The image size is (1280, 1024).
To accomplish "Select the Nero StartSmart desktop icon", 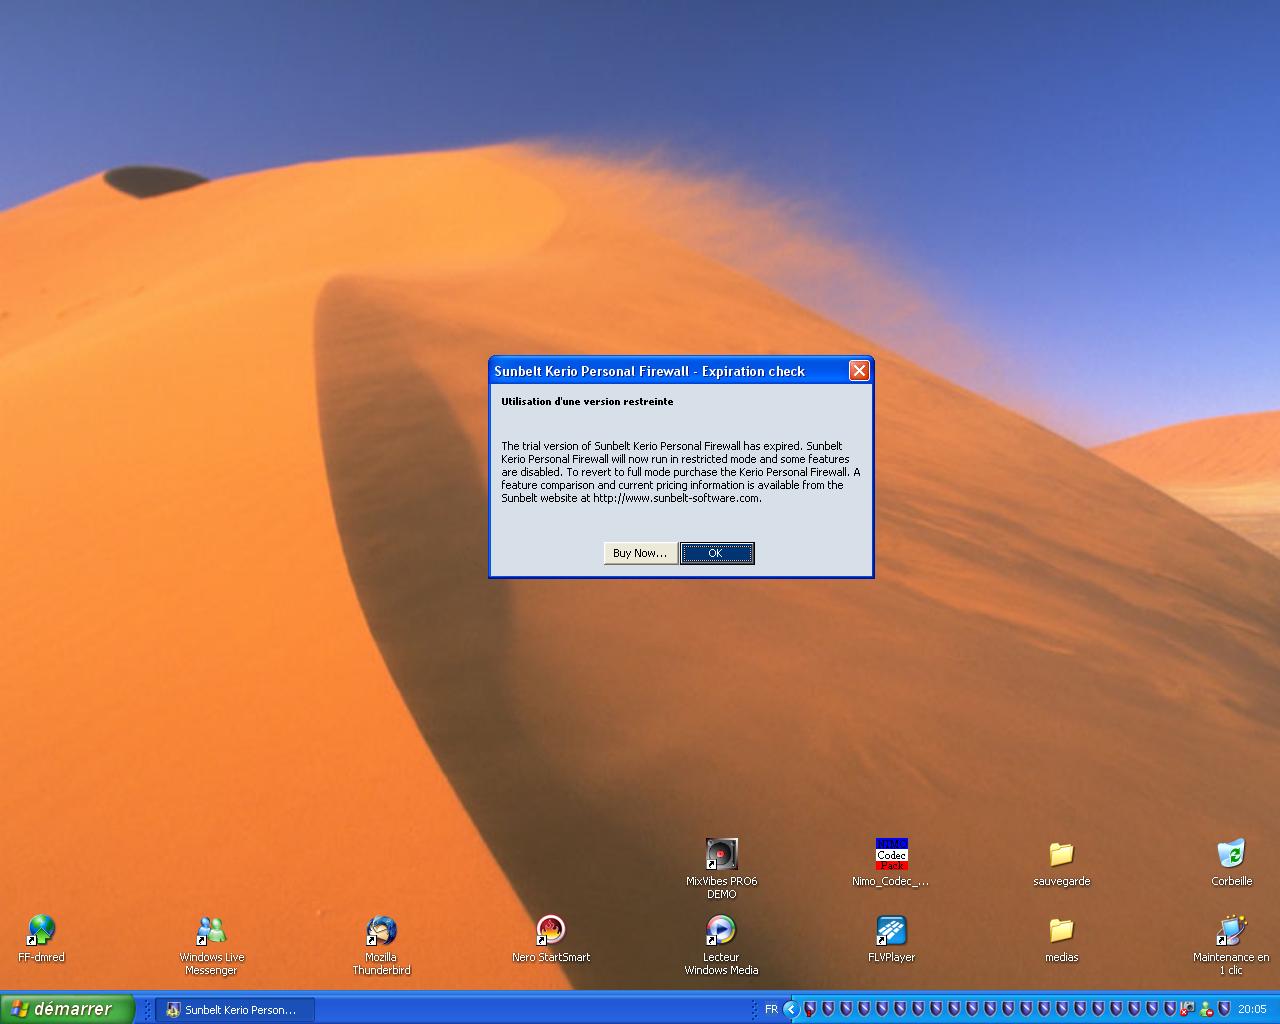I will click(551, 939).
